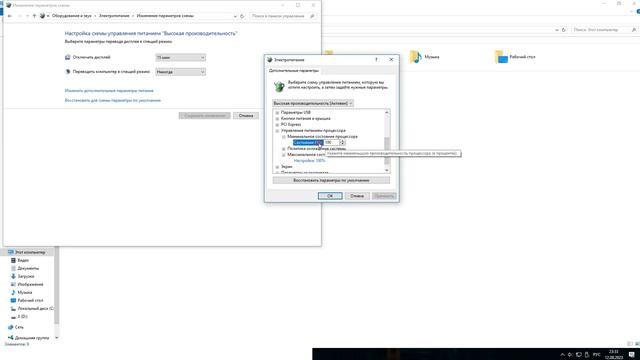Open the sleep mode time dropdown
Screen dimensions: 640x360
(x=180, y=72)
